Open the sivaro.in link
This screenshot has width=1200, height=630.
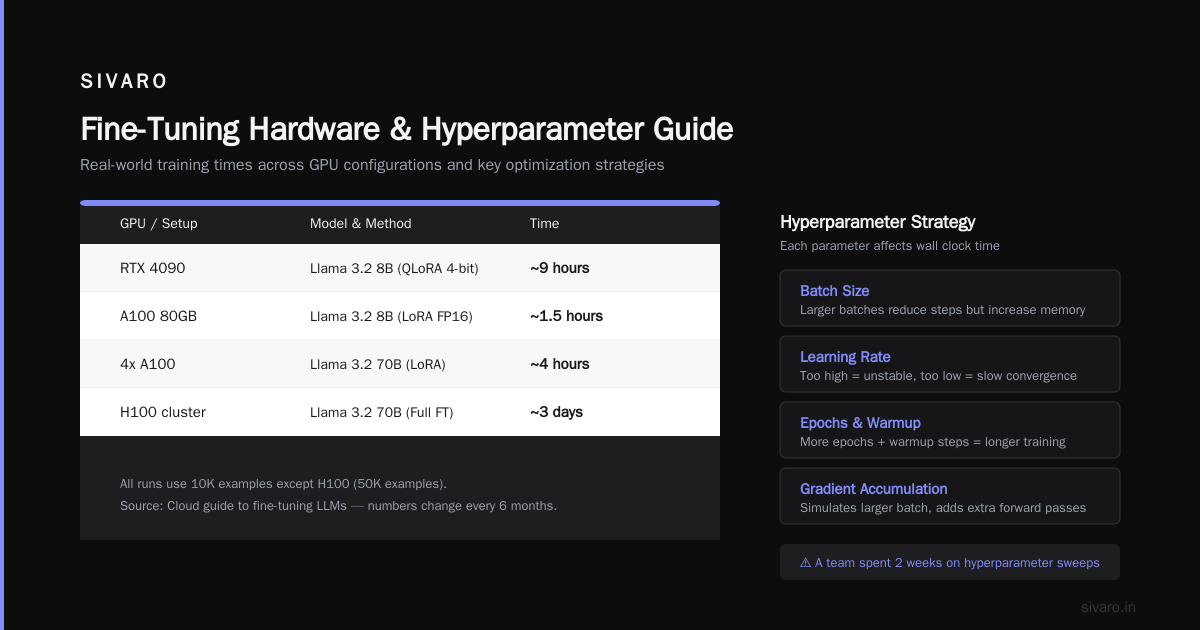[1109, 607]
